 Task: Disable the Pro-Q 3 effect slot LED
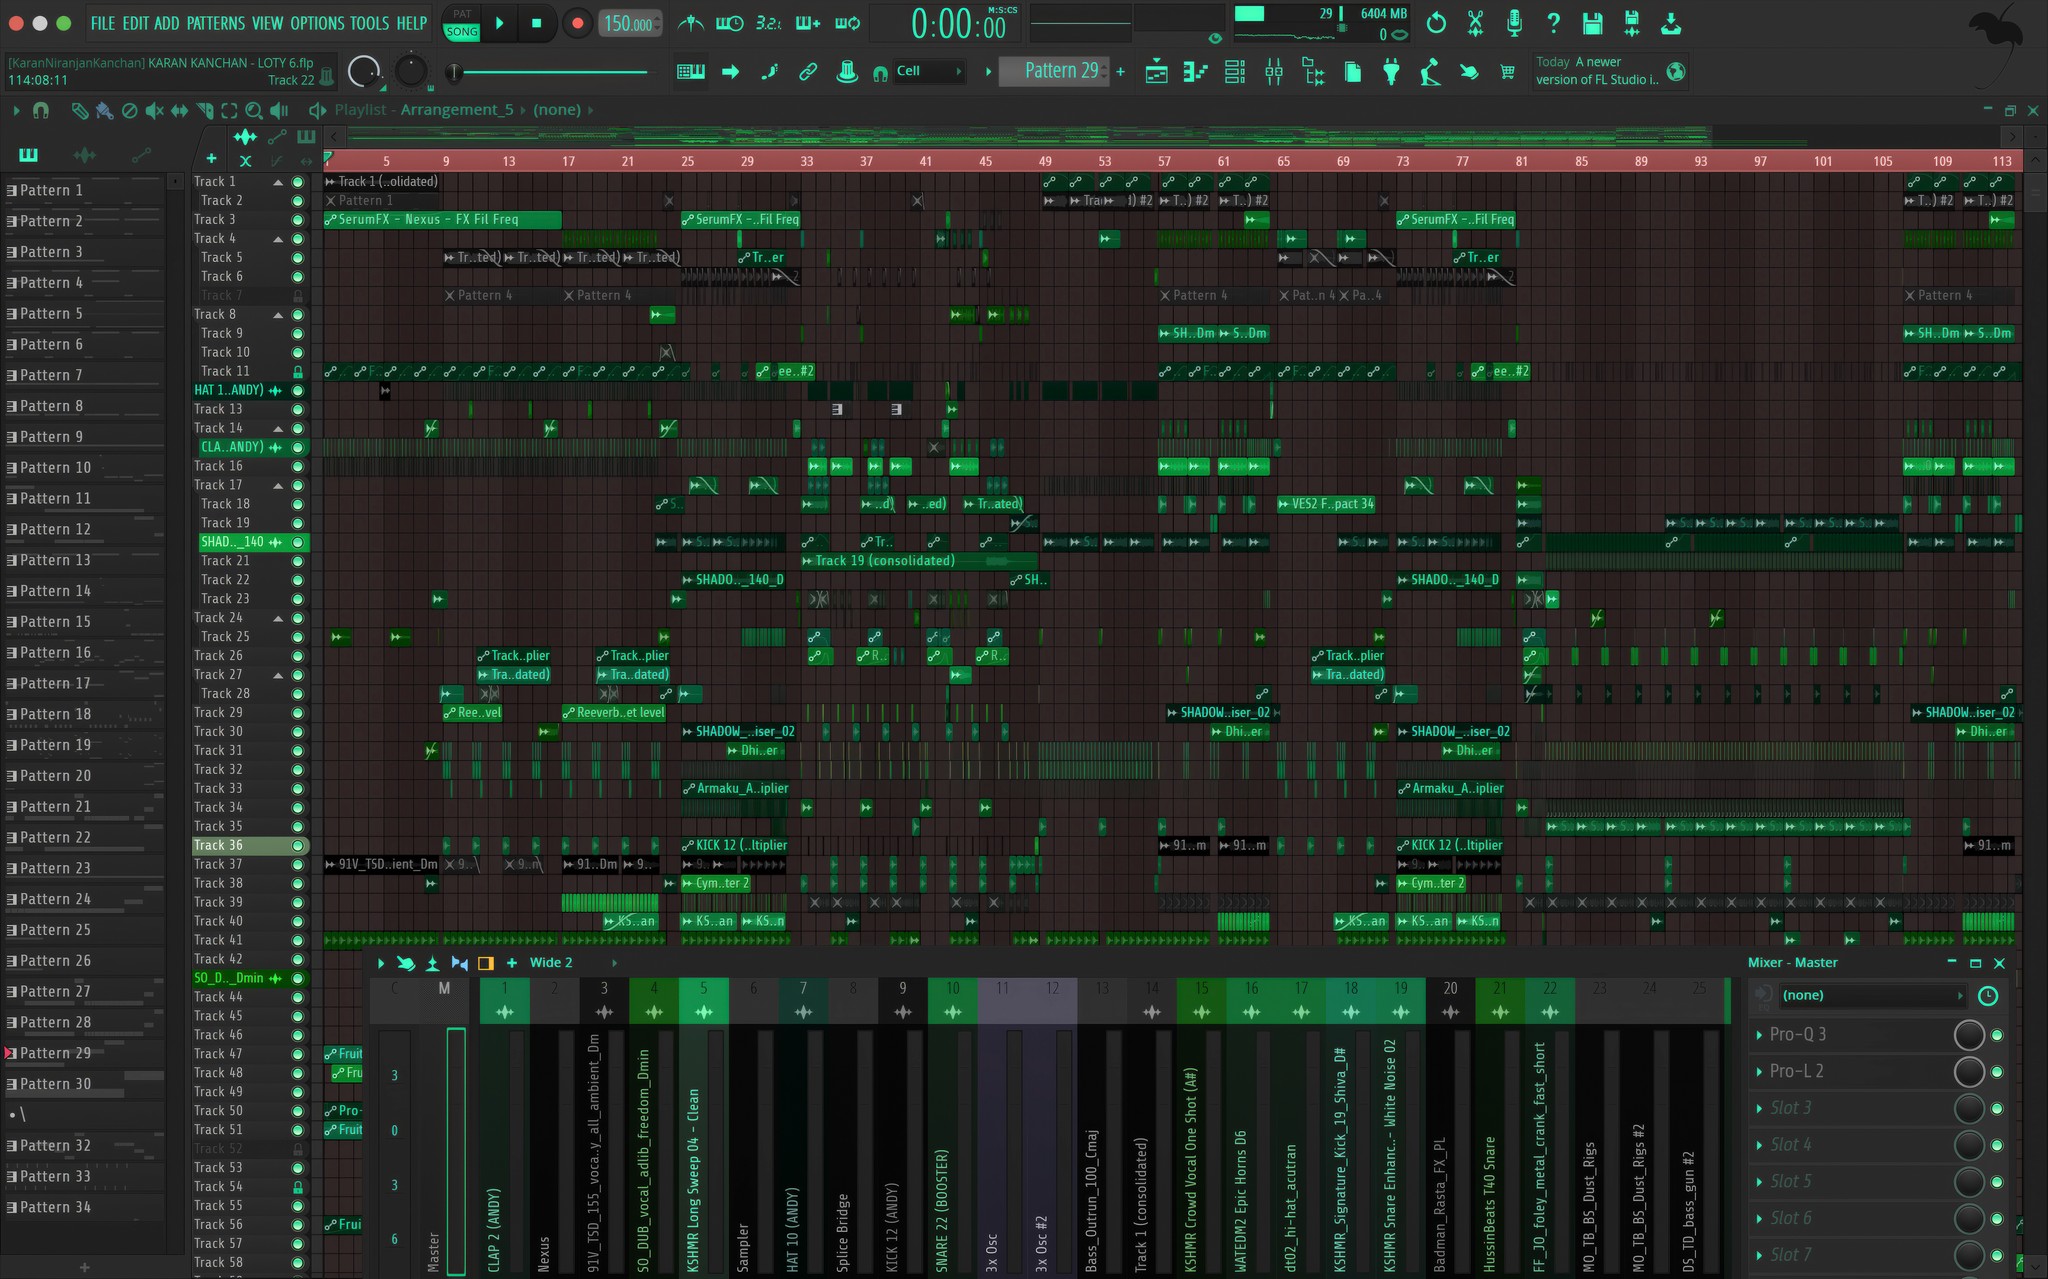coord(1997,1035)
